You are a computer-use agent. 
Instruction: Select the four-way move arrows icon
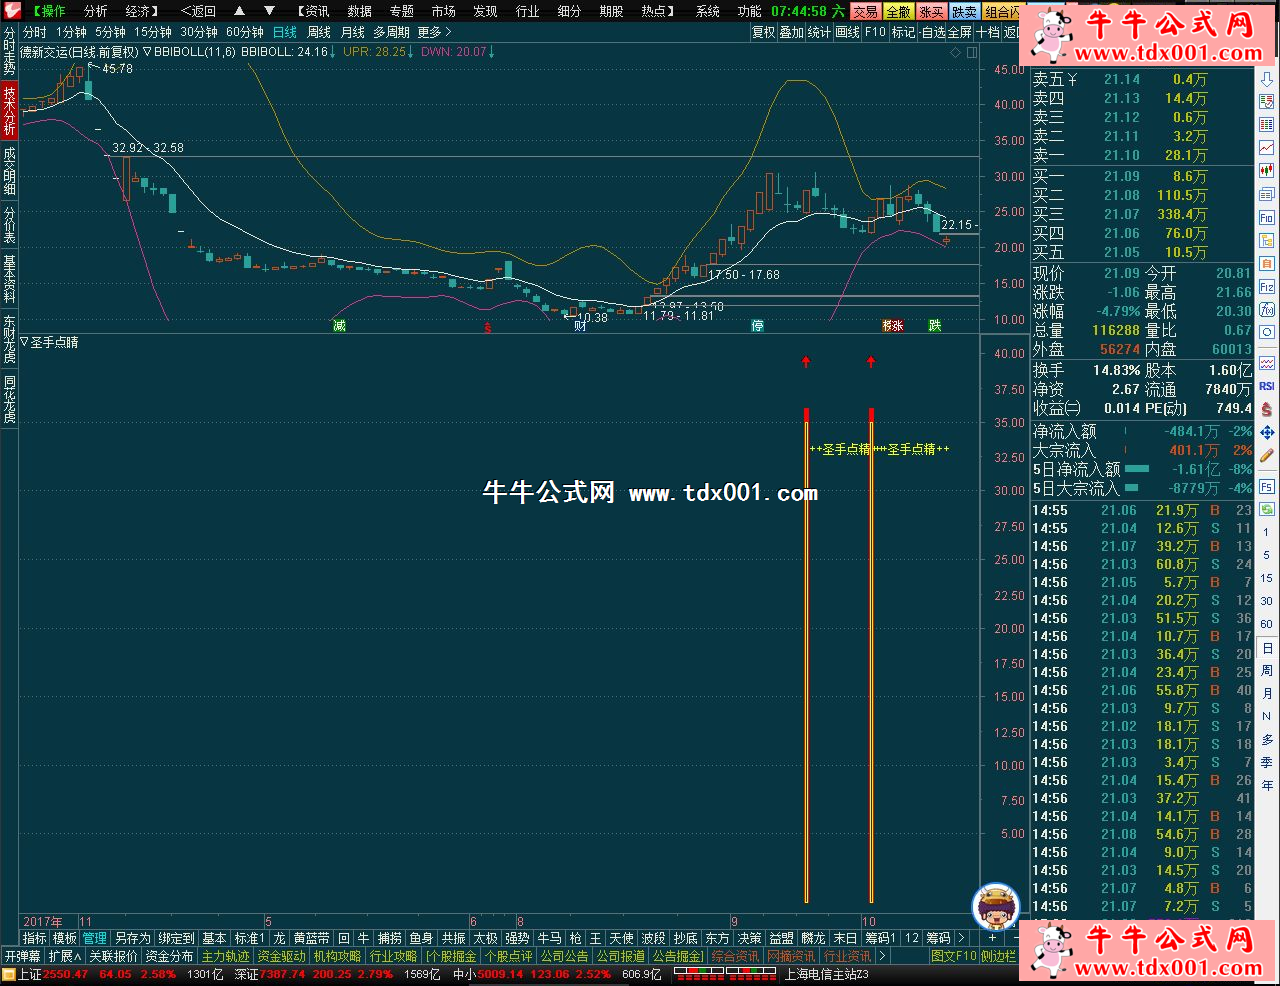coord(1267,432)
